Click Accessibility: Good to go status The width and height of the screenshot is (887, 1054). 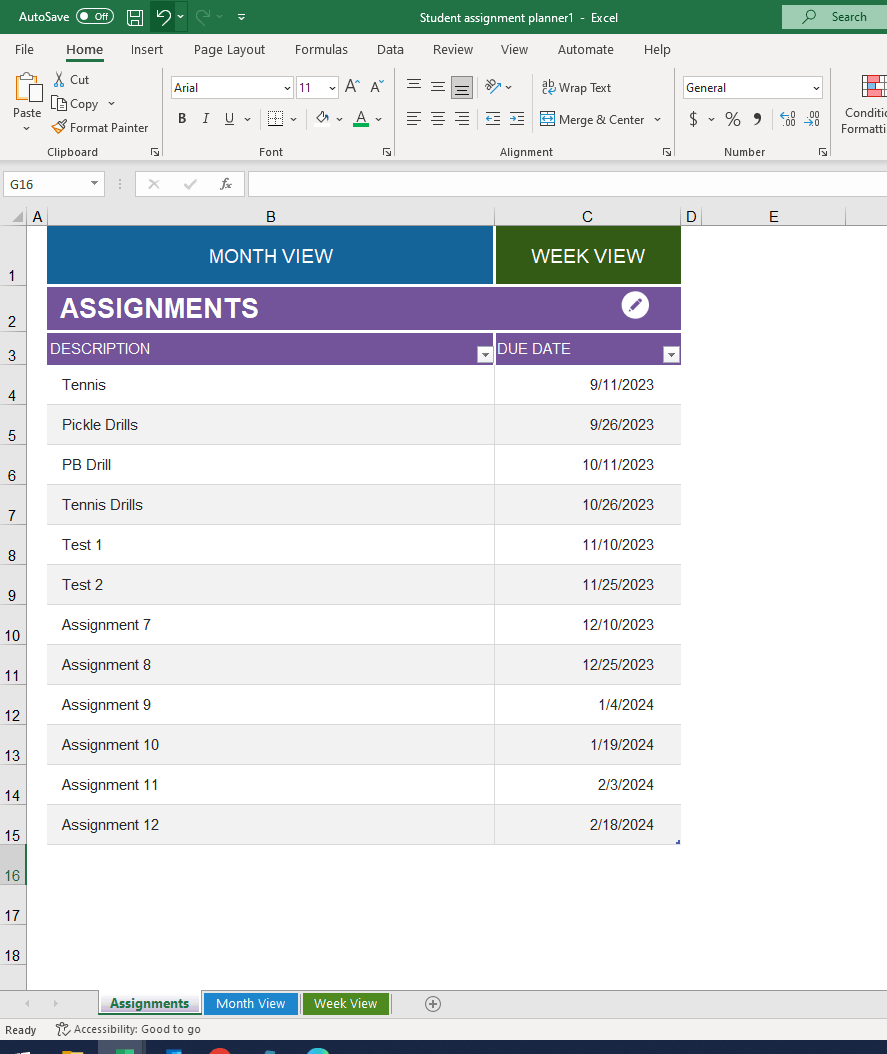[128, 1029]
